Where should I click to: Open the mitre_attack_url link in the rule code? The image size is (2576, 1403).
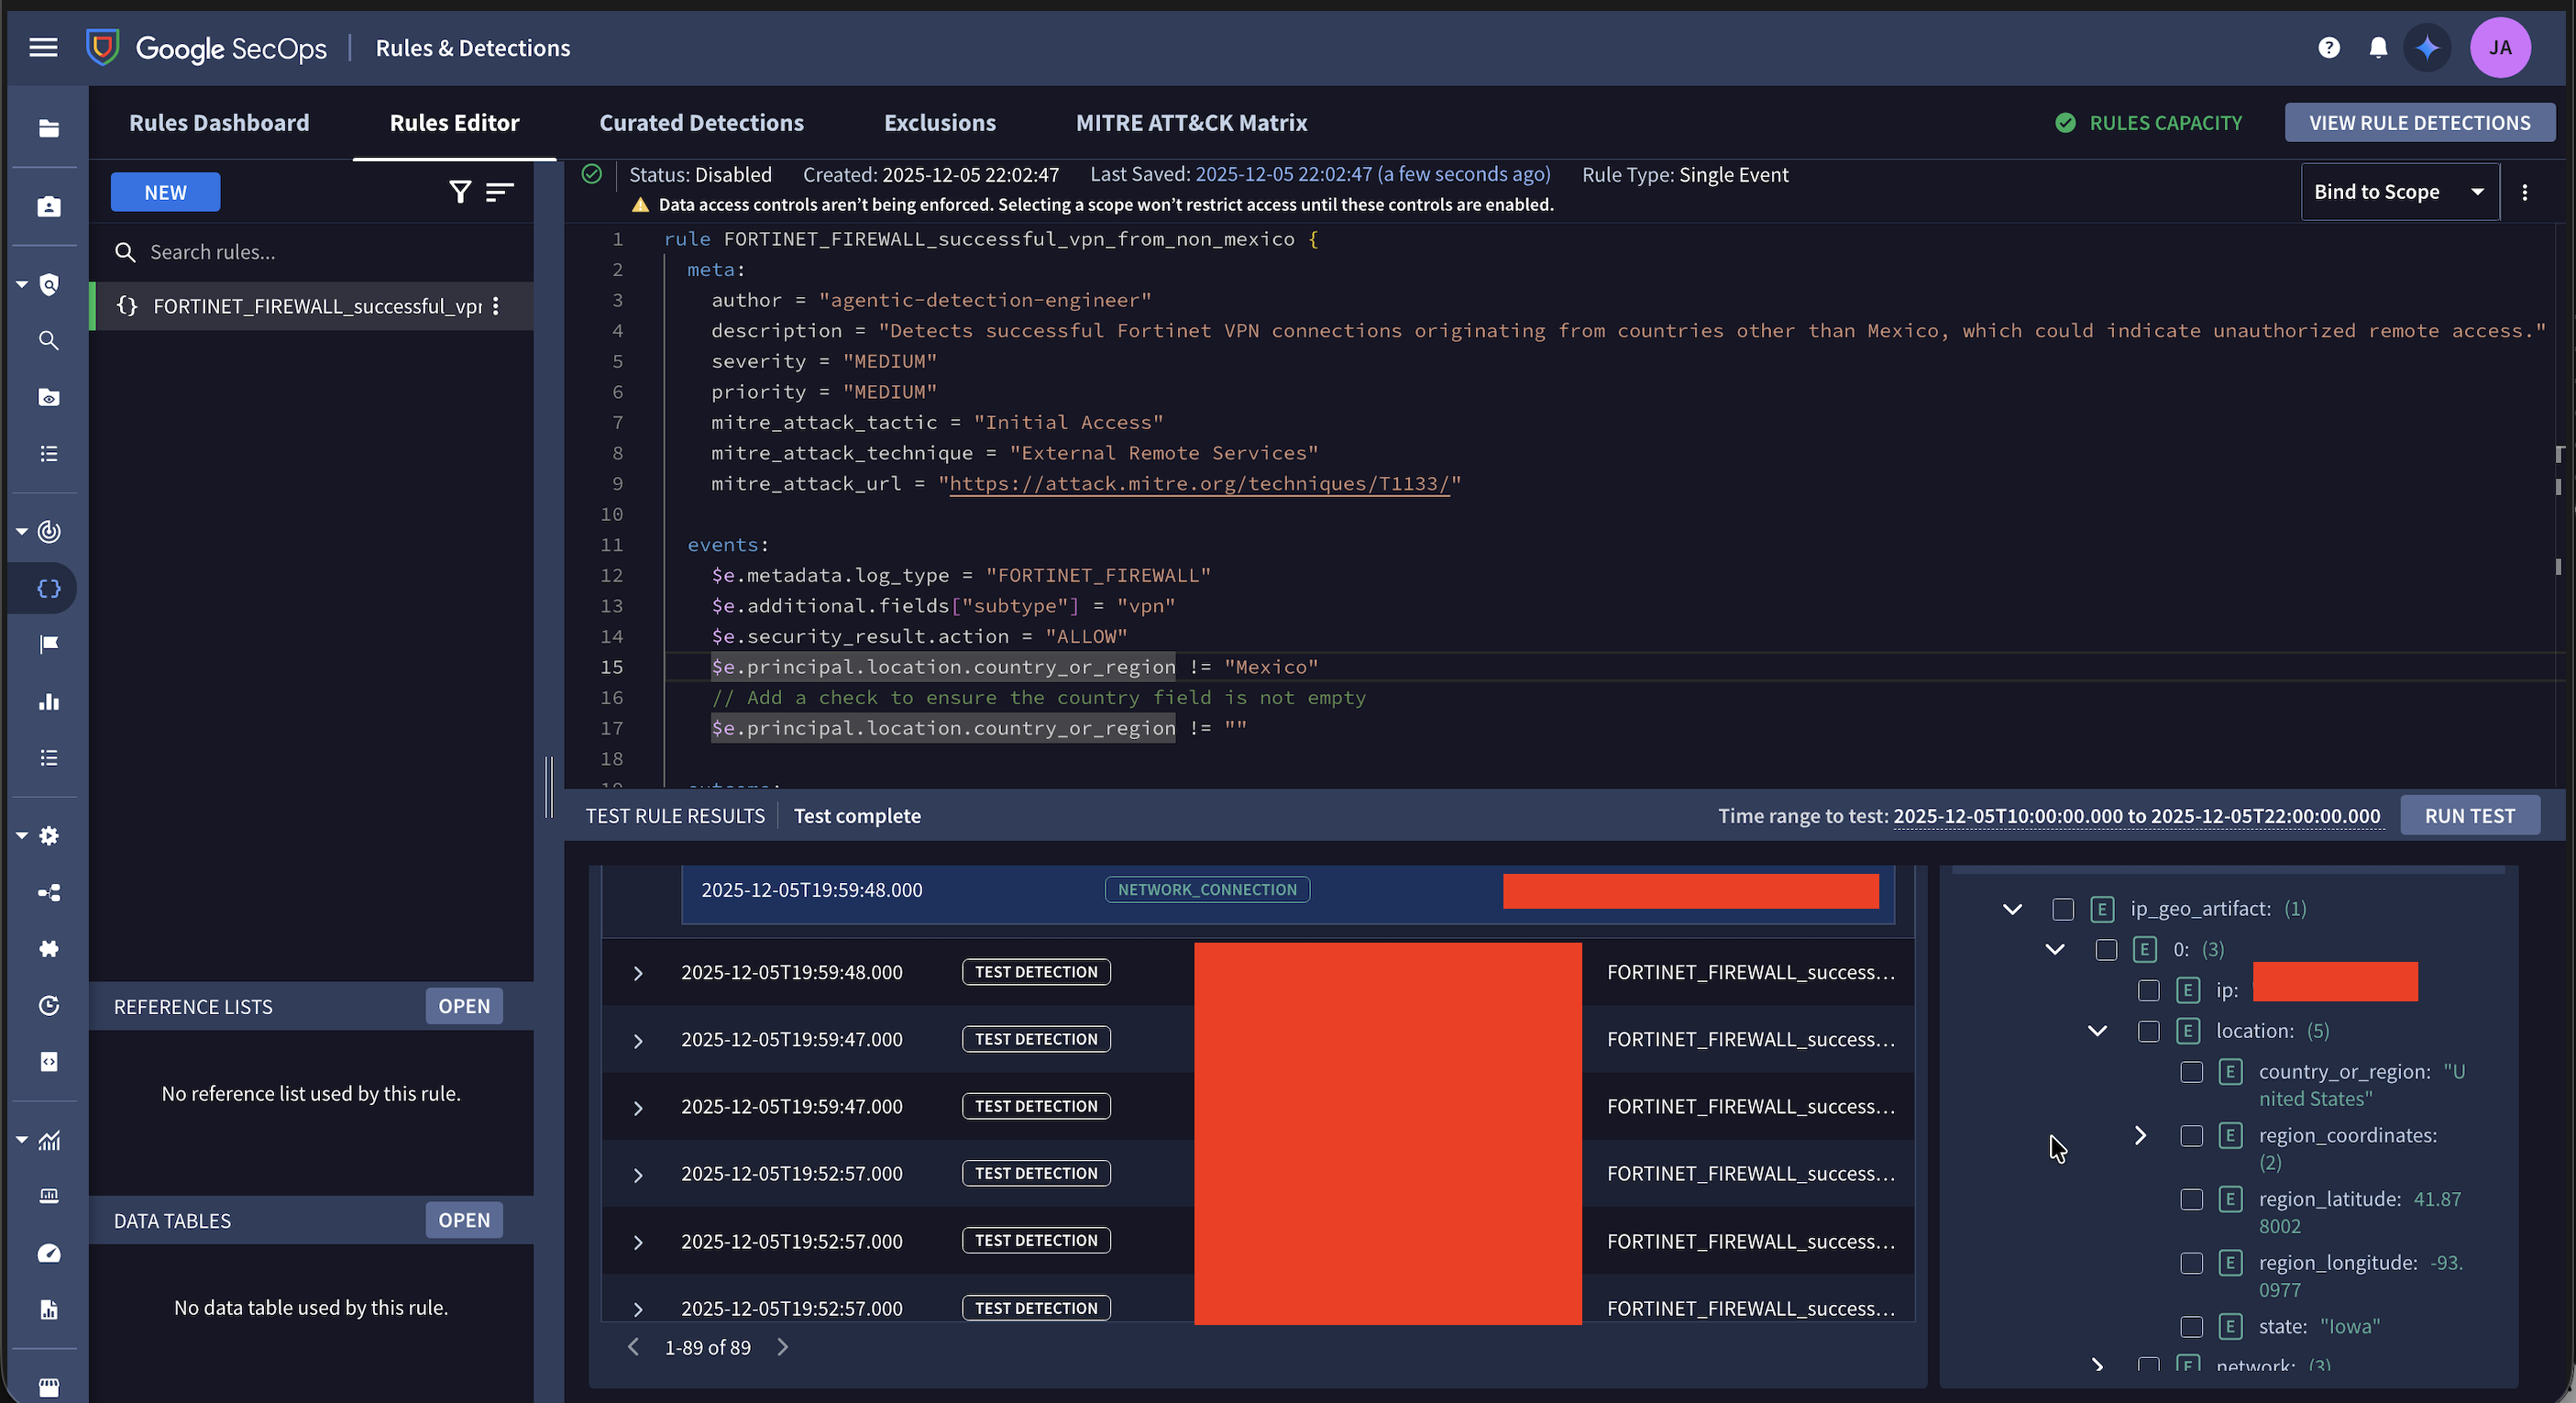[x=1199, y=483]
